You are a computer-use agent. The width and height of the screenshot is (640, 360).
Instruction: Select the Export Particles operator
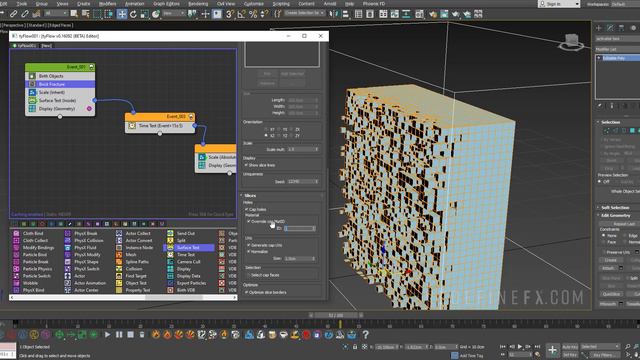[191, 283]
